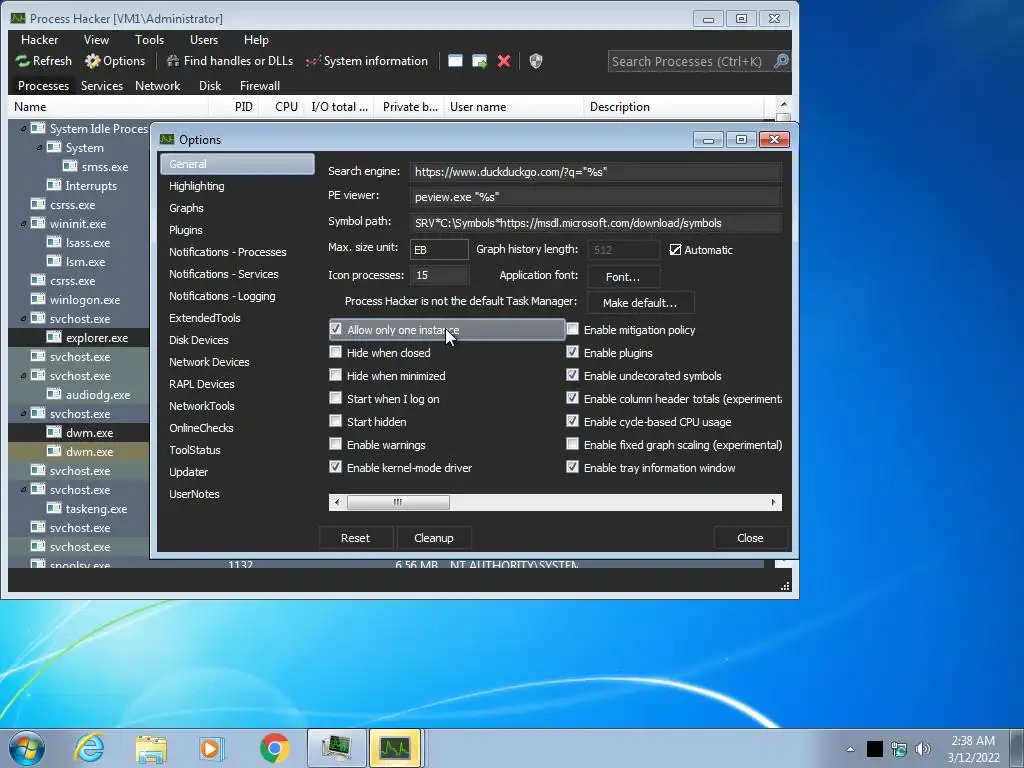Collapse svchost.exe above dwm.exe
The image size is (1024, 768).
[24, 413]
